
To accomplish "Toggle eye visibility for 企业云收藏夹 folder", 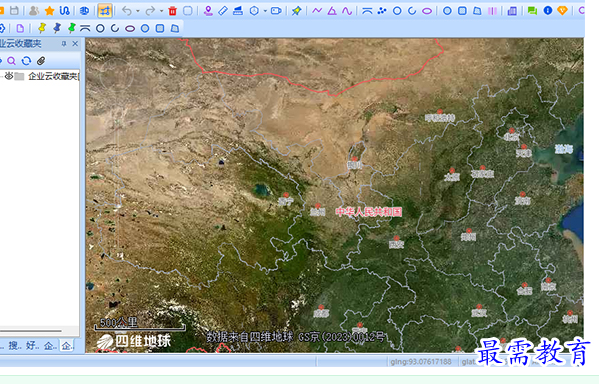I will [x=9, y=76].
